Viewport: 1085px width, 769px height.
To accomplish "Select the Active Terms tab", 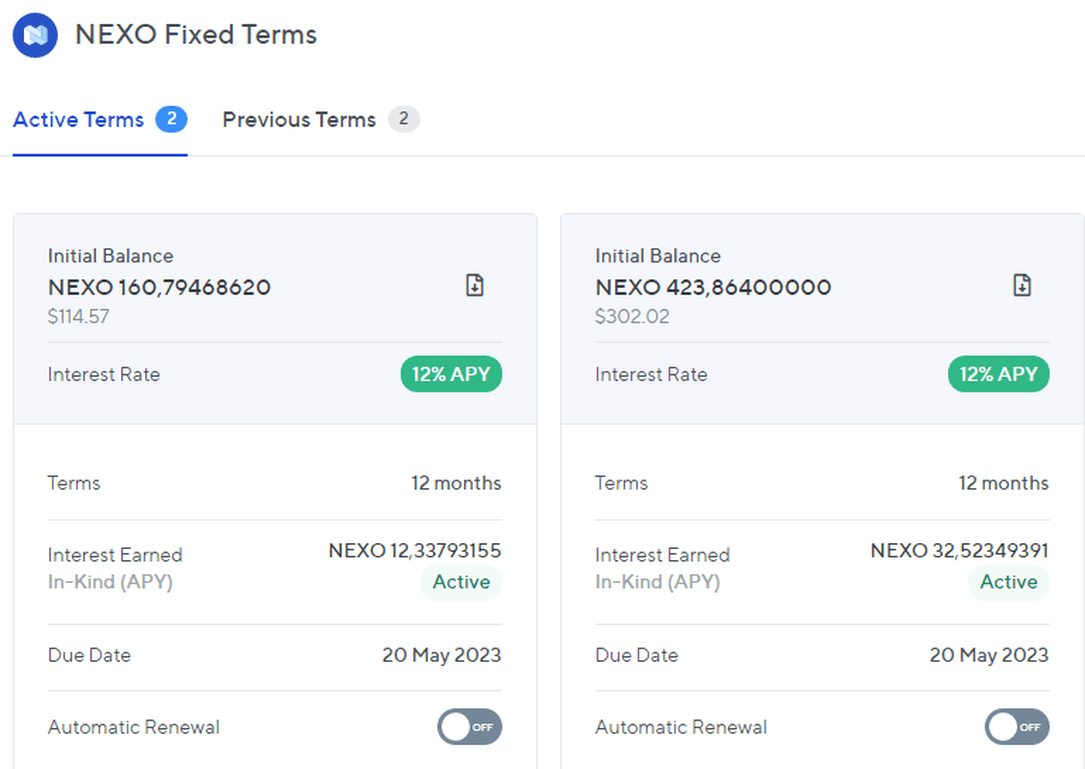I will click(79, 120).
